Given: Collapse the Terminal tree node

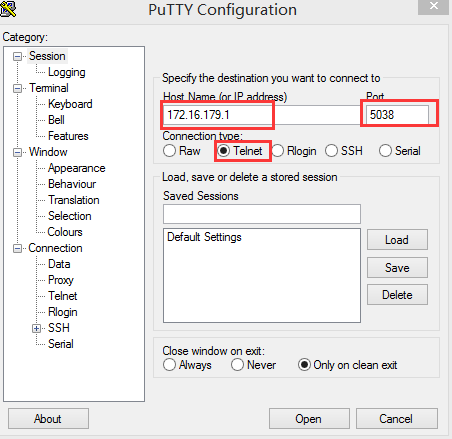Looking at the screenshot, I should [x=17, y=88].
